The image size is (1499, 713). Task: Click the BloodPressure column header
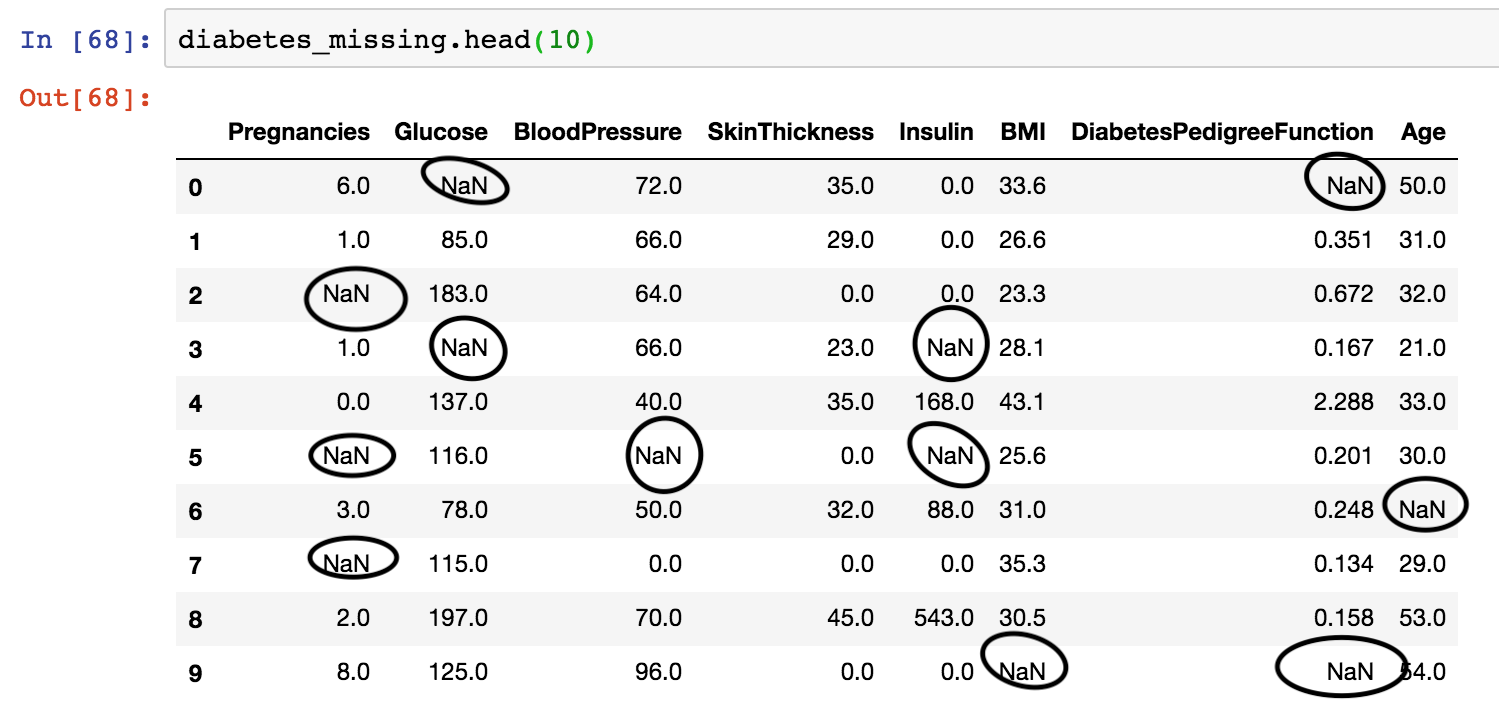(x=597, y=132)
